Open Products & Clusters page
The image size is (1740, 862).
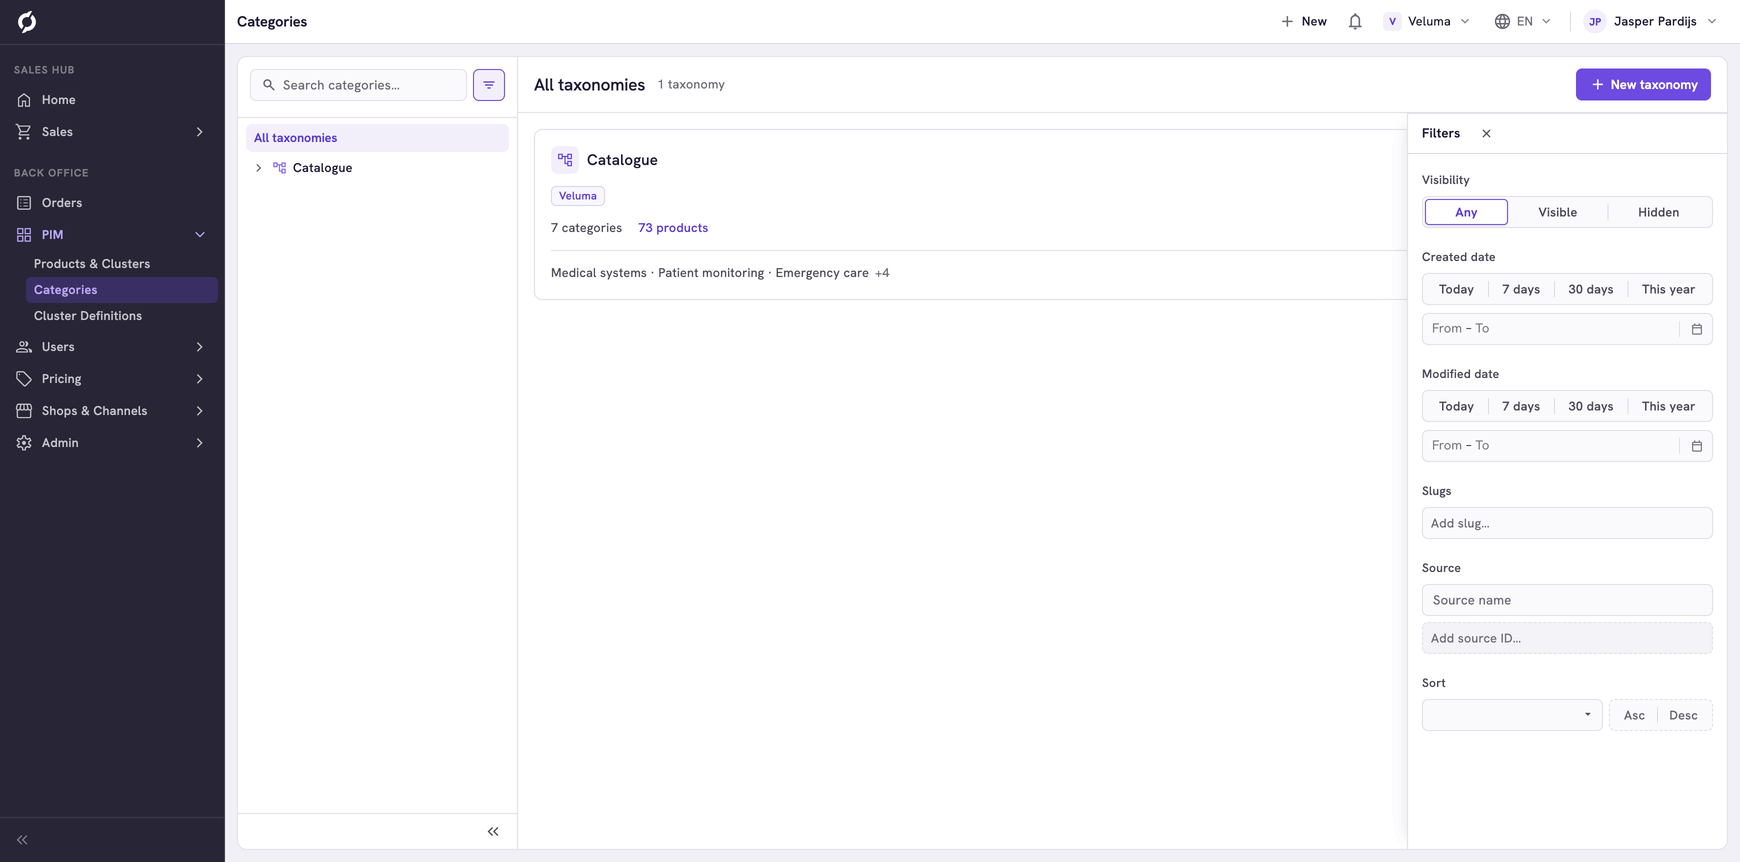point(92,264)
